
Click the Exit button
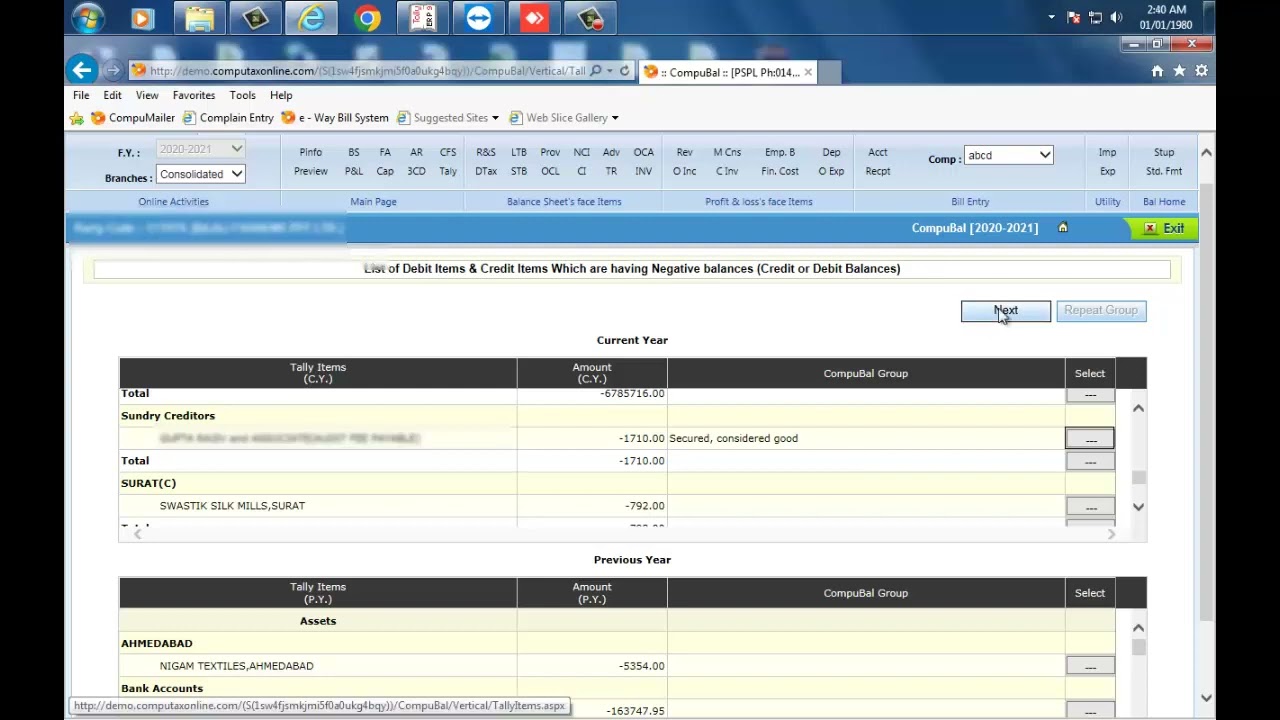(x=1165, y=228)
